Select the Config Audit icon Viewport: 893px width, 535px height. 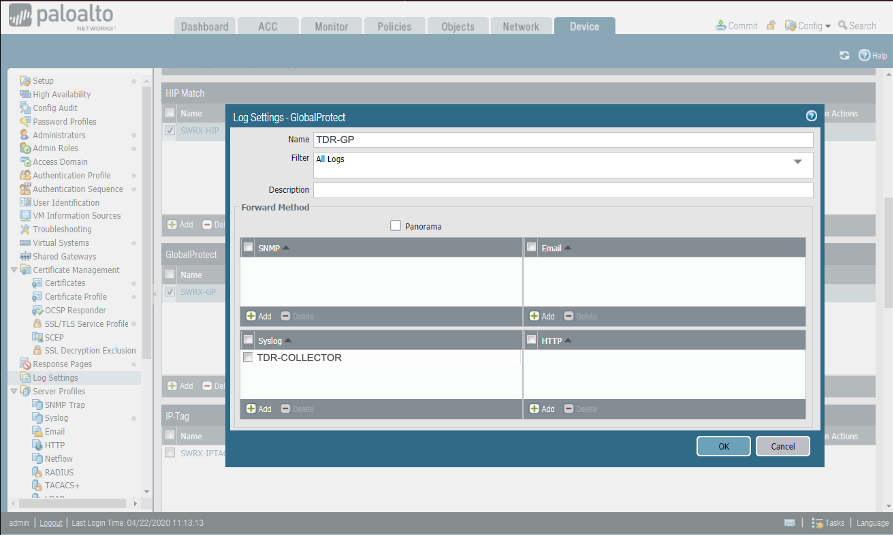click(x=25, y=108)
